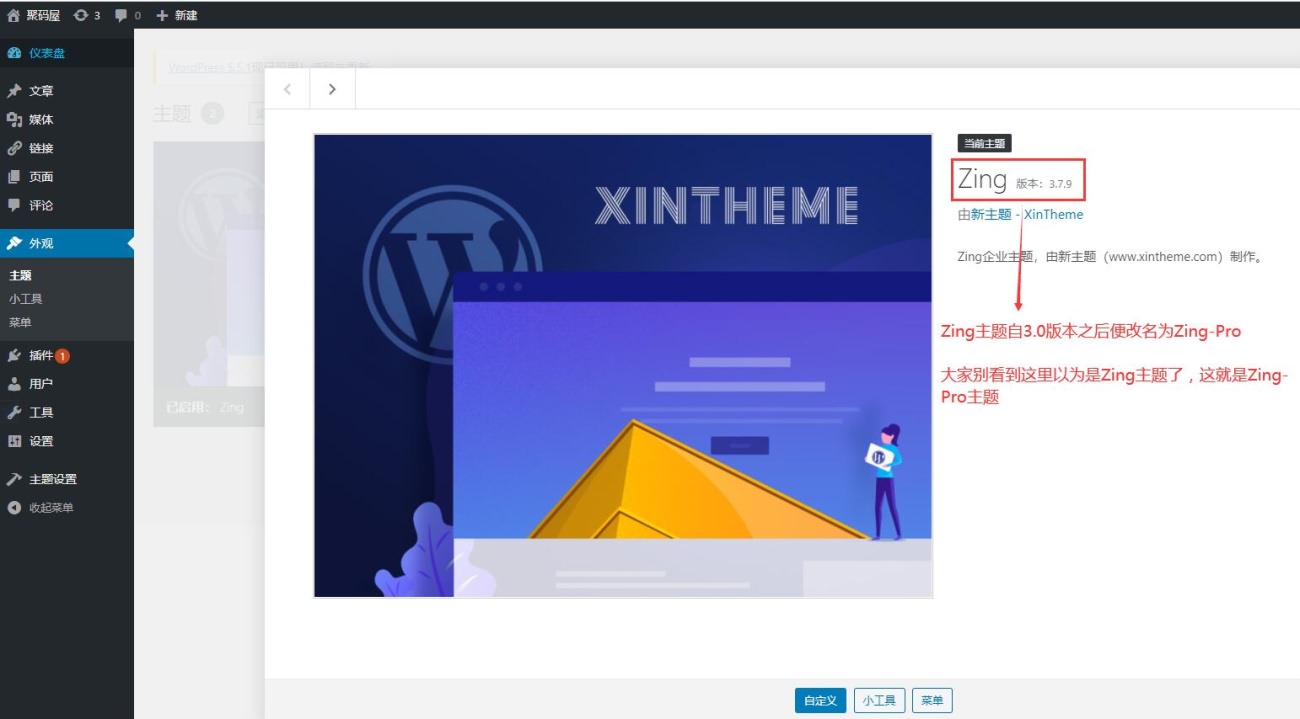Open the comments bubble icon showing 0
The image size is (1300, 719).
point(128,15)
